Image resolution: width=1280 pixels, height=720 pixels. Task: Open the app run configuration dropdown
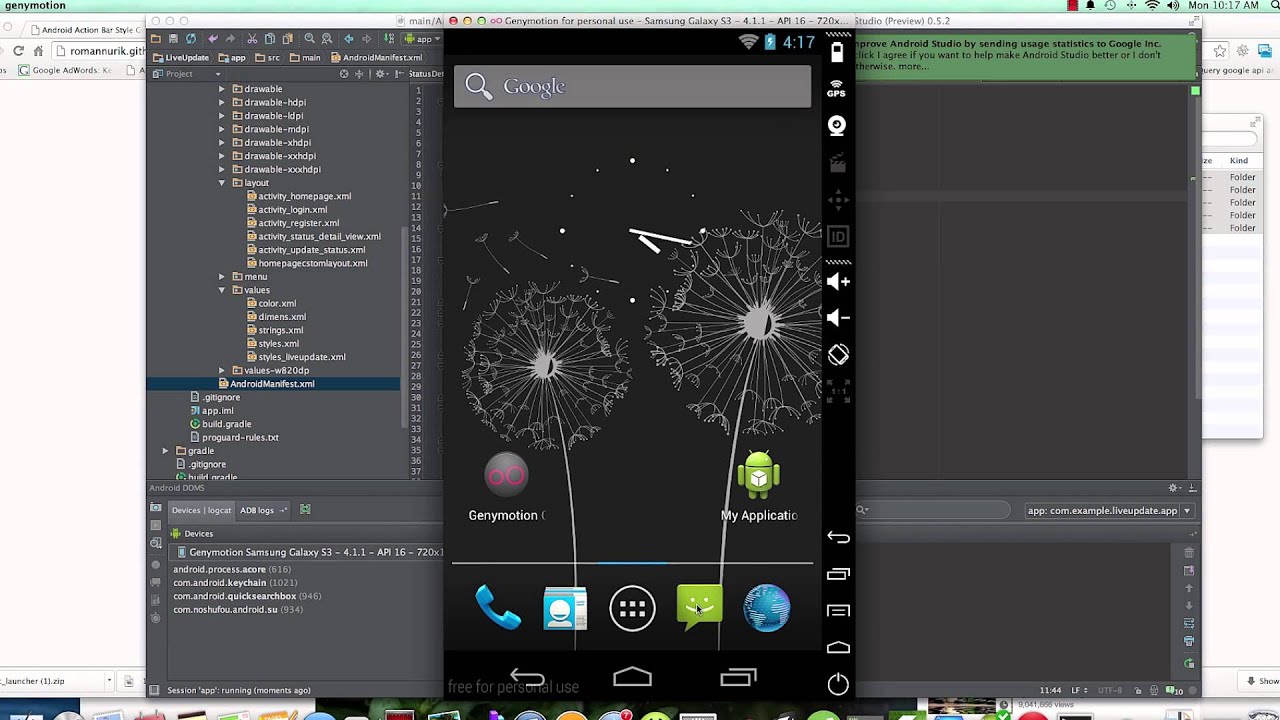(x=423, y=39)
